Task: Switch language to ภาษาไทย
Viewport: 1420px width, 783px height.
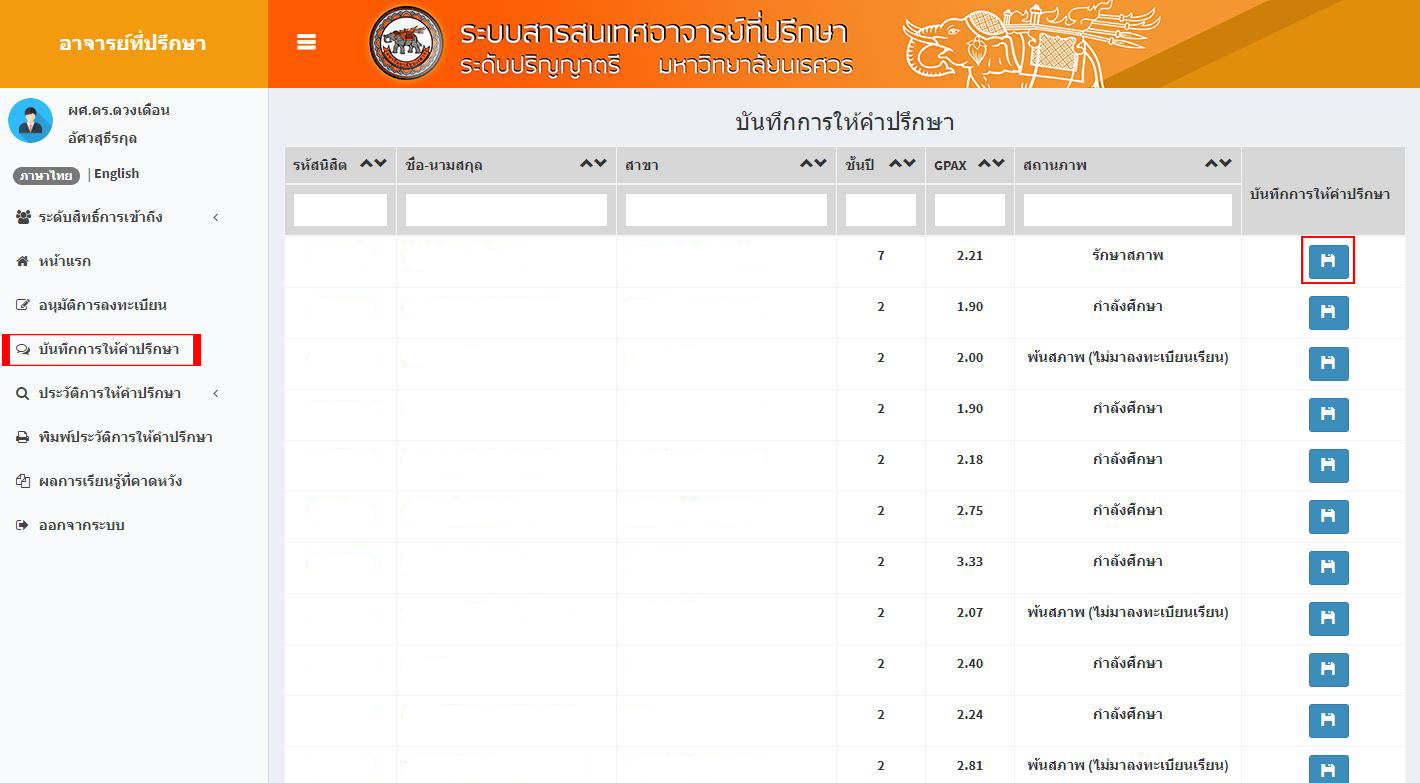Action: [x=47, y=175]
